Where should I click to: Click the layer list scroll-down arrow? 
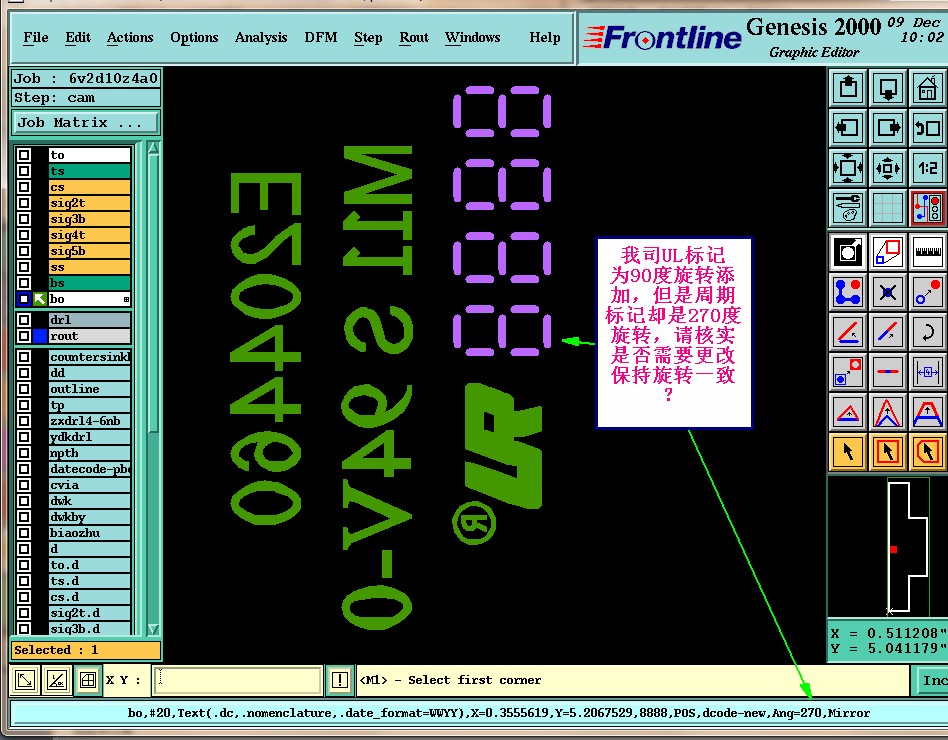154,629
